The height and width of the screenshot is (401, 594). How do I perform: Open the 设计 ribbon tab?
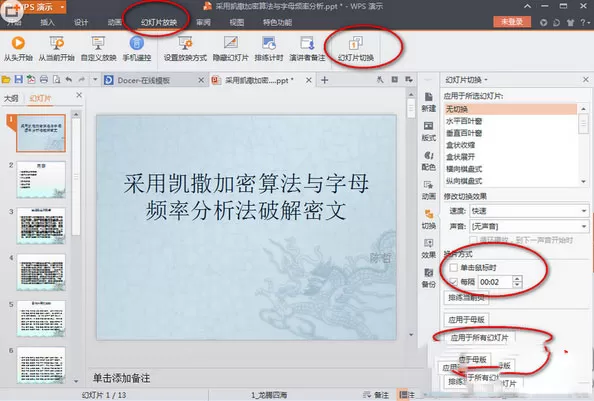81,22
